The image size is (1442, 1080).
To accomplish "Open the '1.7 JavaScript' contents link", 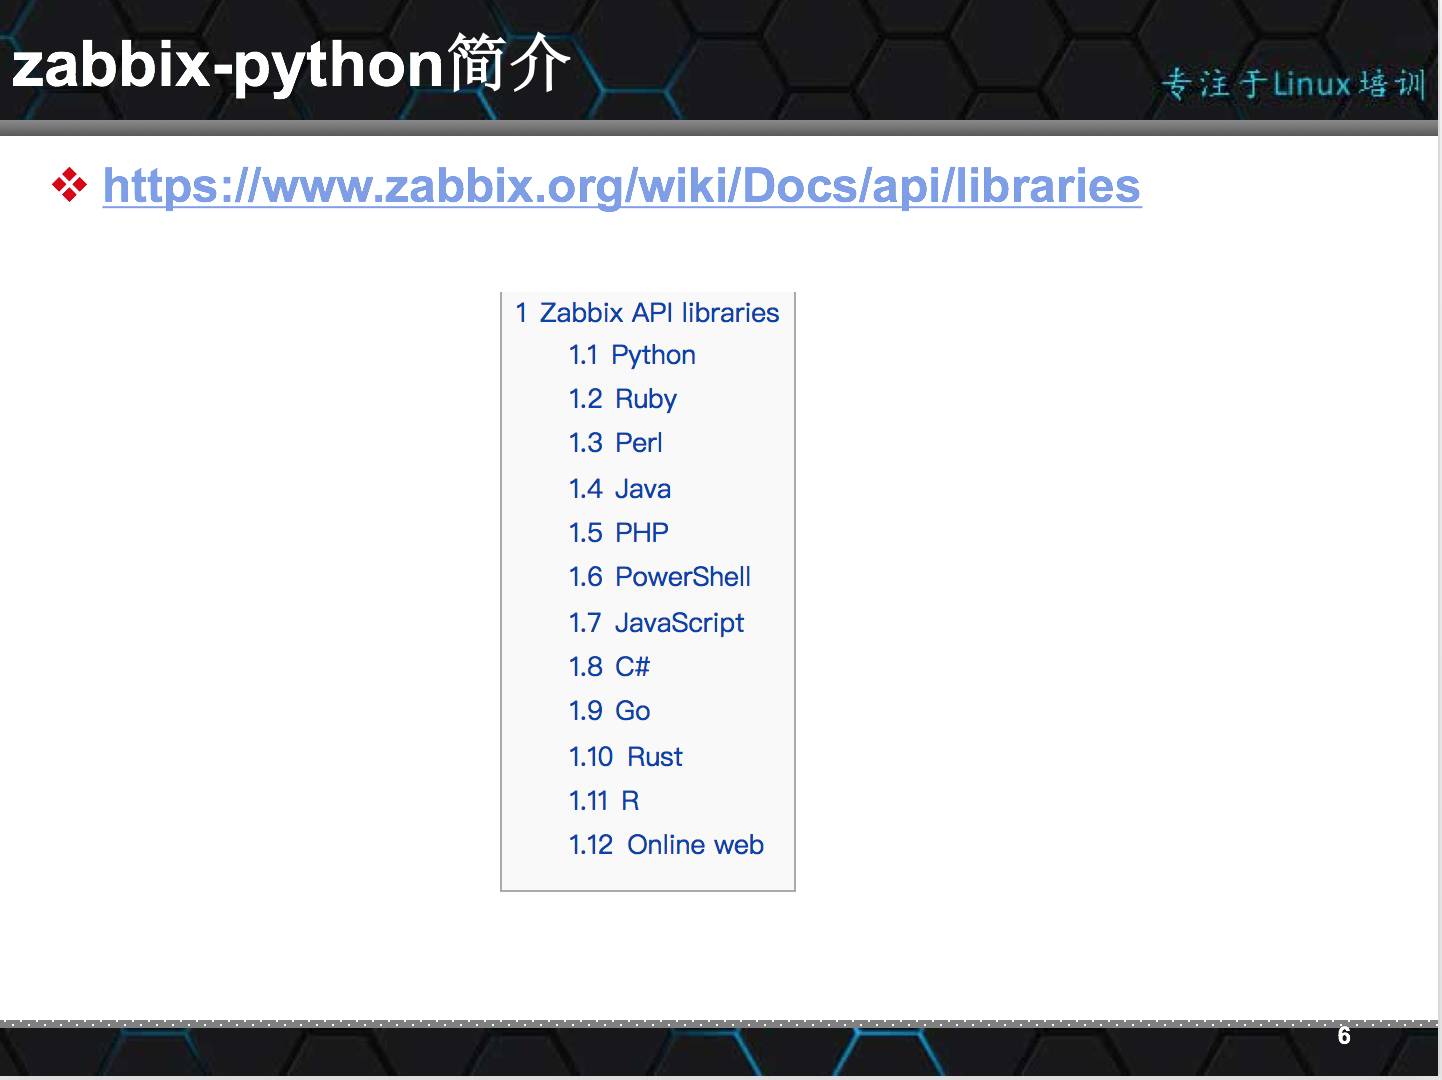I will pyautogui.click(x=656, y=623).
